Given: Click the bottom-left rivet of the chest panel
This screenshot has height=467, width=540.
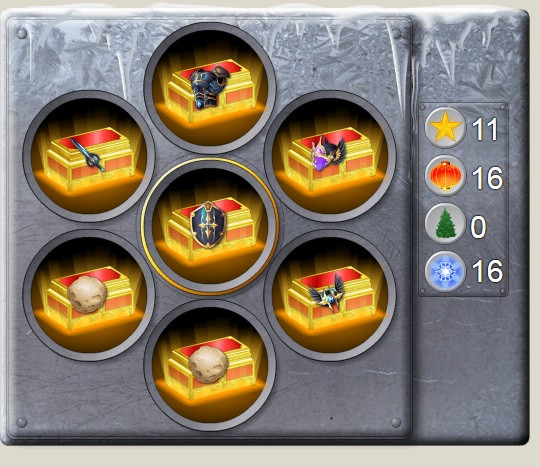Looking at the screenshot, I should click(x=22, y=422).
